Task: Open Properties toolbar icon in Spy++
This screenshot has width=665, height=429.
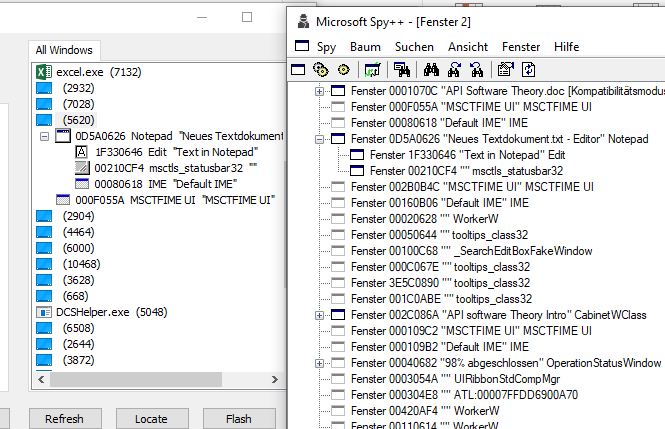Action: pyautogui.click(x=506, y=70)
